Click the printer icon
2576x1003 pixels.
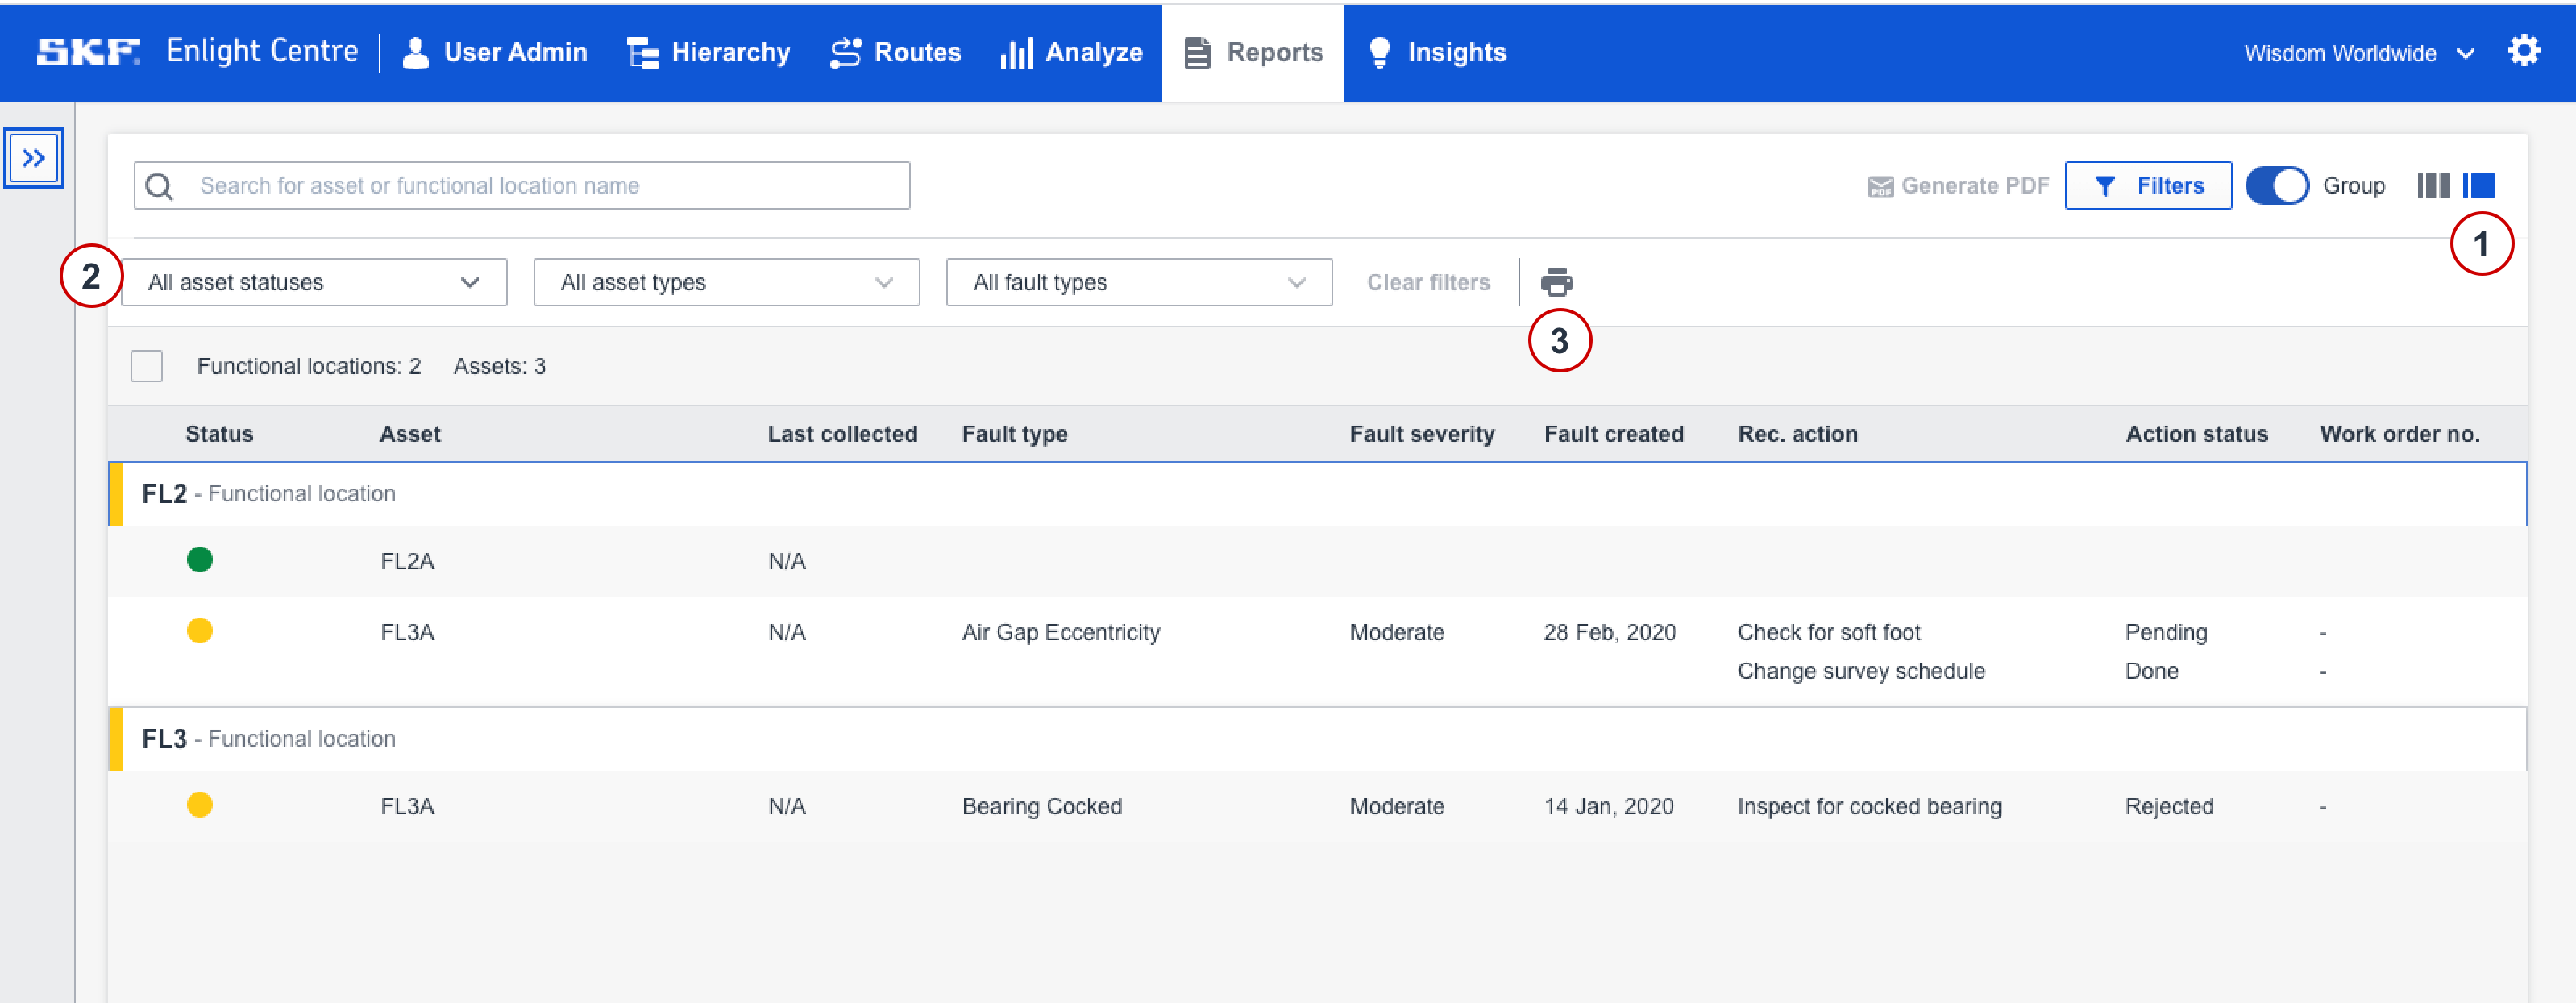pos(1556,282)
